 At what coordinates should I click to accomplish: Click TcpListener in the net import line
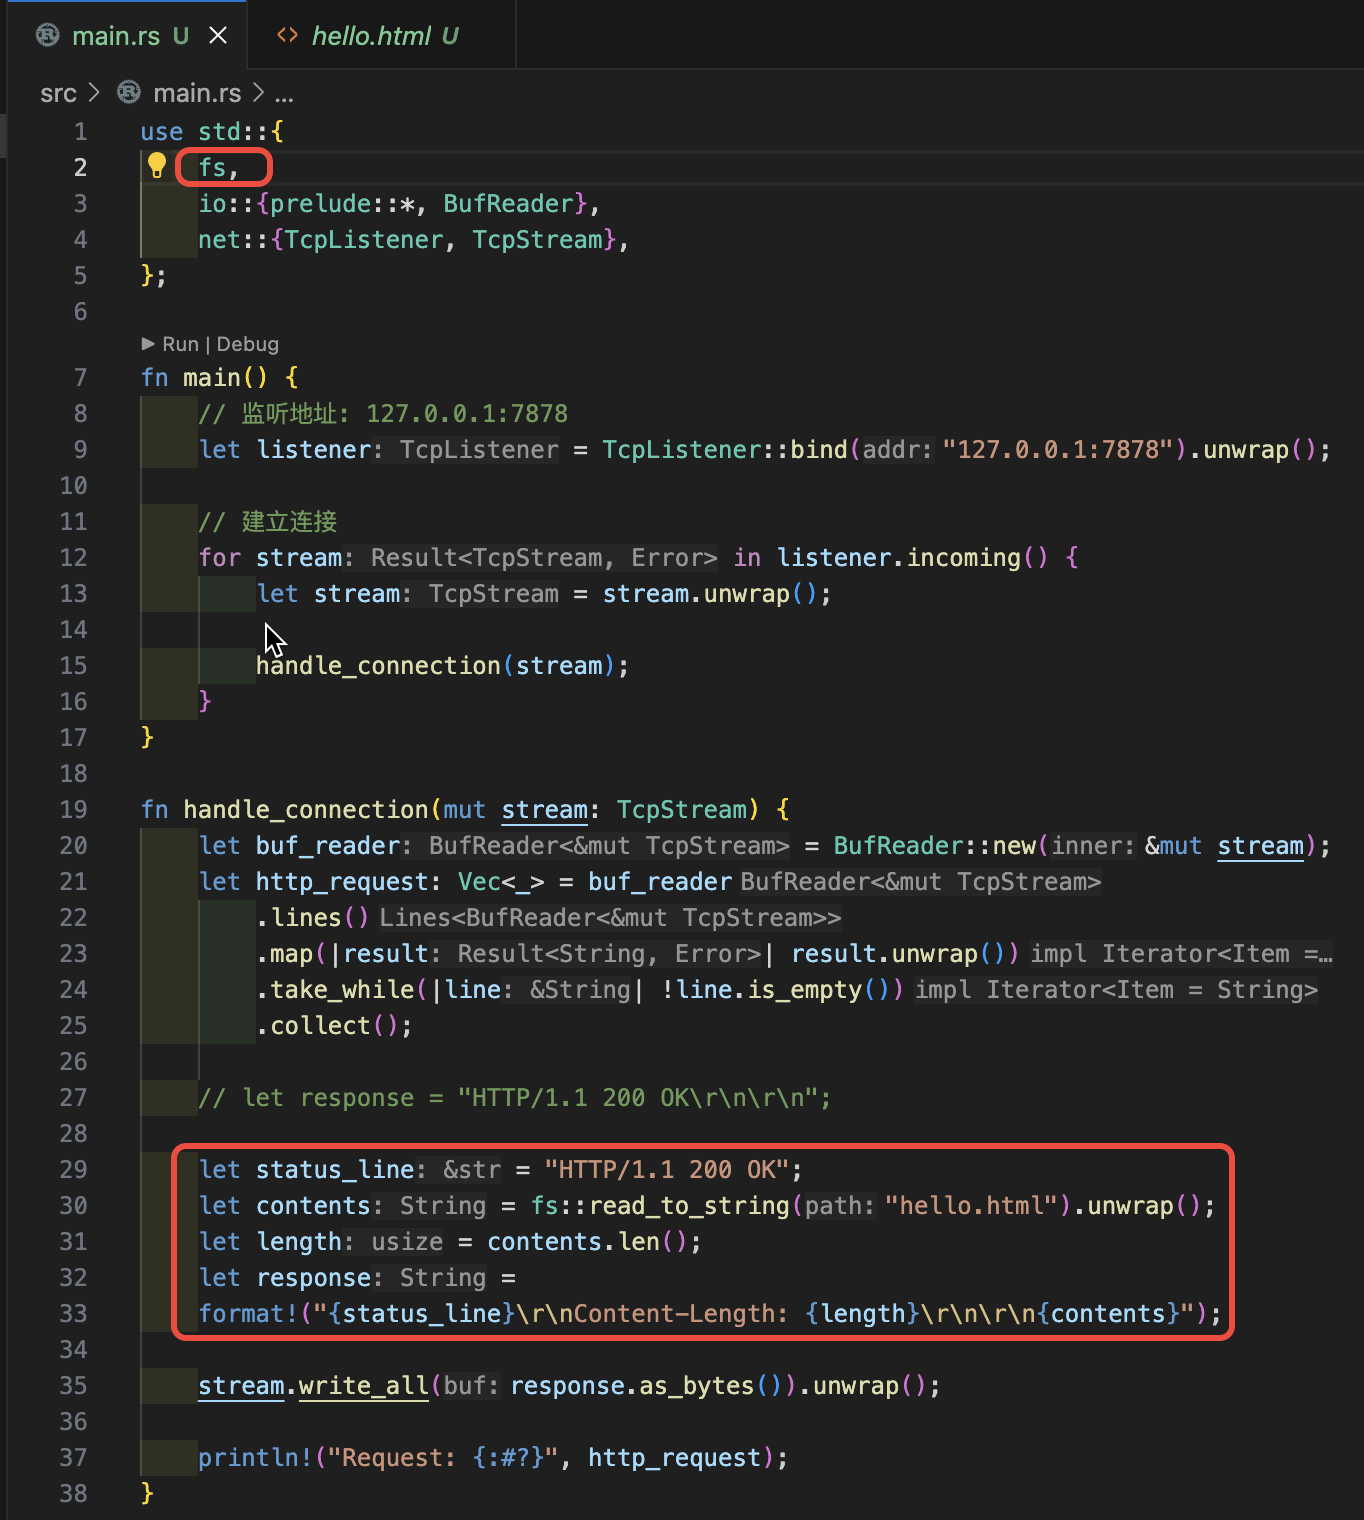[x=364, y=239]
